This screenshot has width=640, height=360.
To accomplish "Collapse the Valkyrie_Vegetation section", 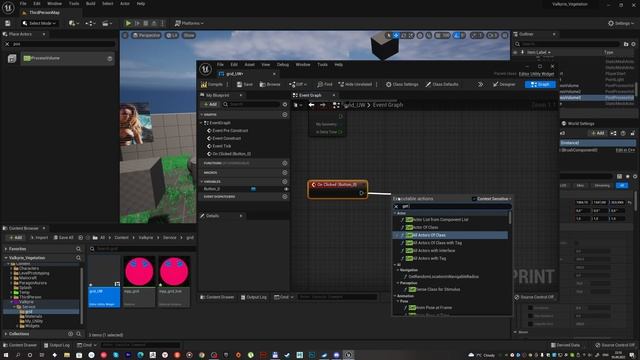I will click(6, 258).
